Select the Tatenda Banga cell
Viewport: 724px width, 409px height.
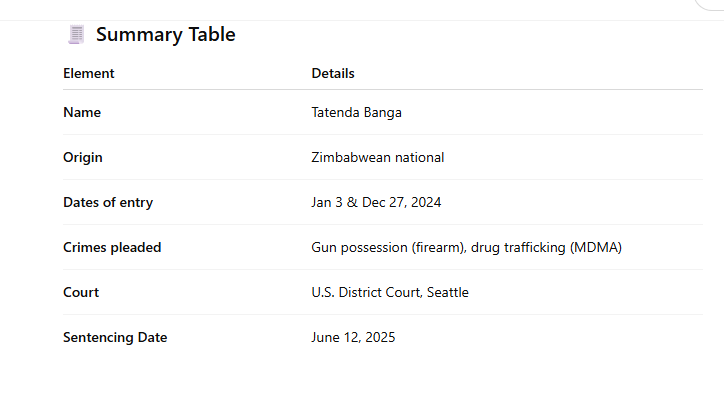(x=356, y=113)
